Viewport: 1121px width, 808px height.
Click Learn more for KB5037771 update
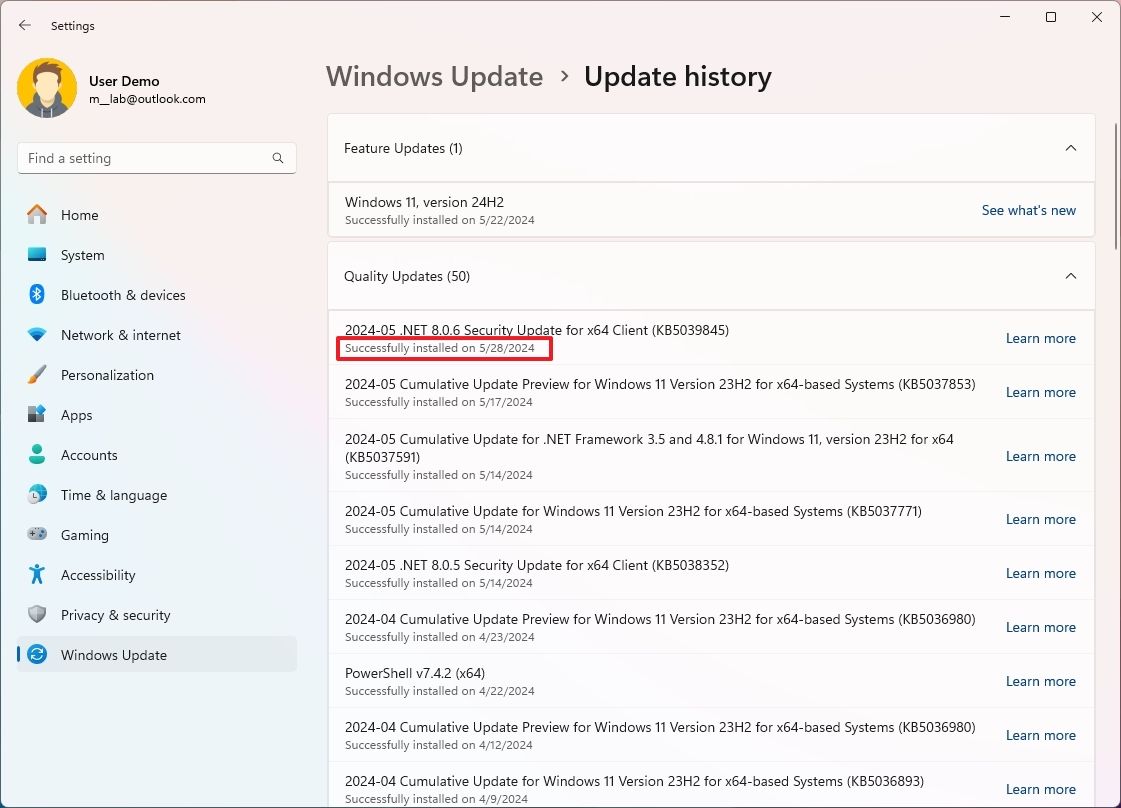(1041, 519)
